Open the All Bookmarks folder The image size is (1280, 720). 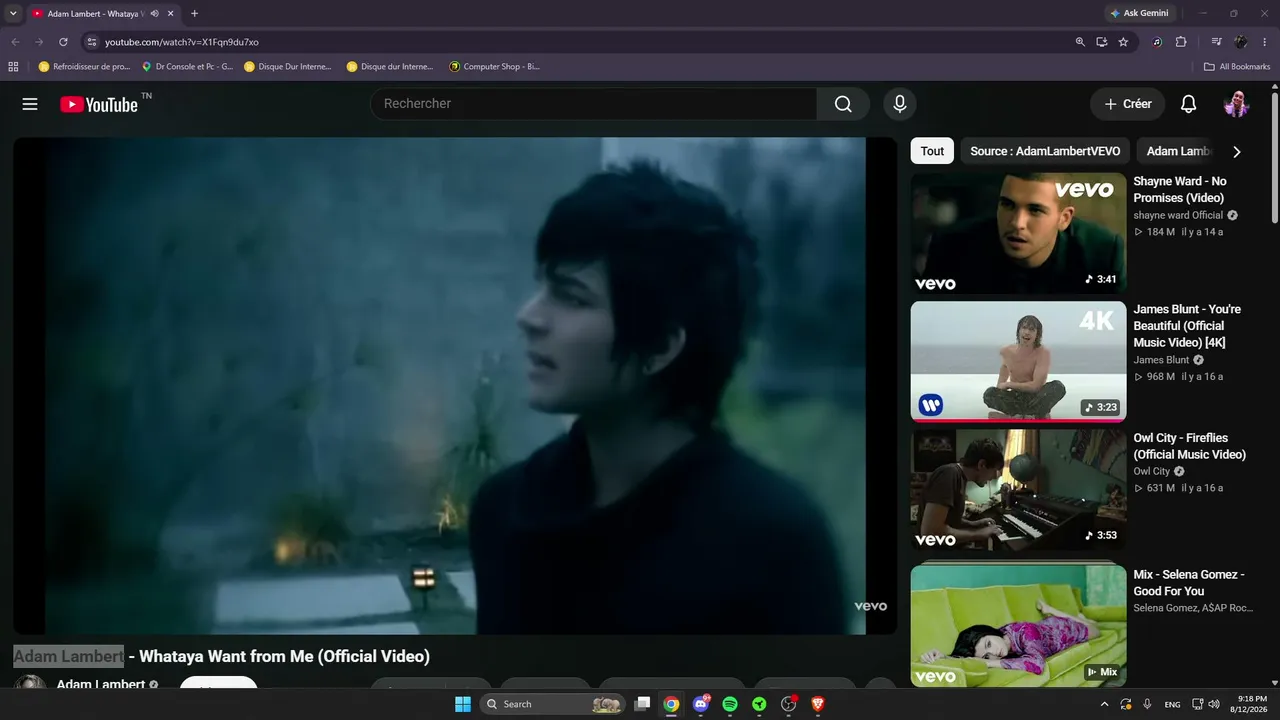(1237, 67)
